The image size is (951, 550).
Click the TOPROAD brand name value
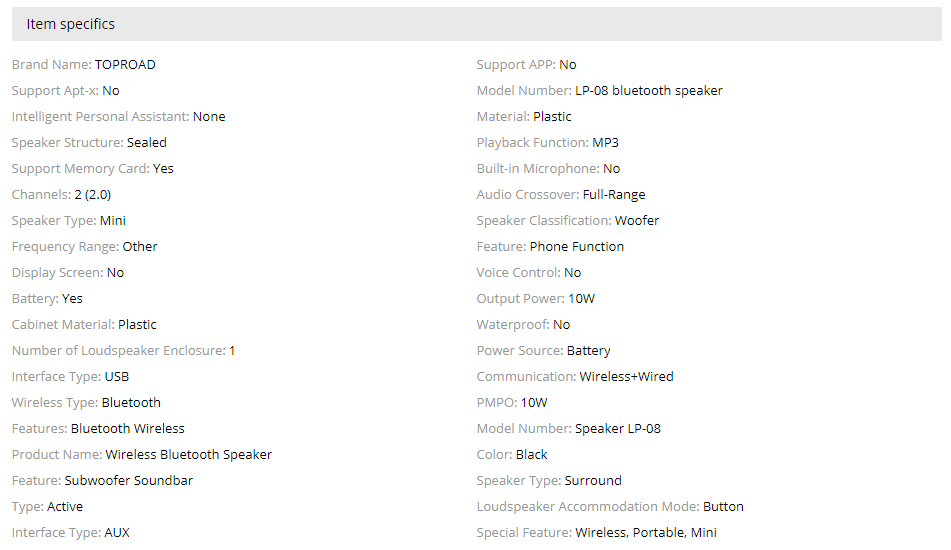[x=125, y=65]
